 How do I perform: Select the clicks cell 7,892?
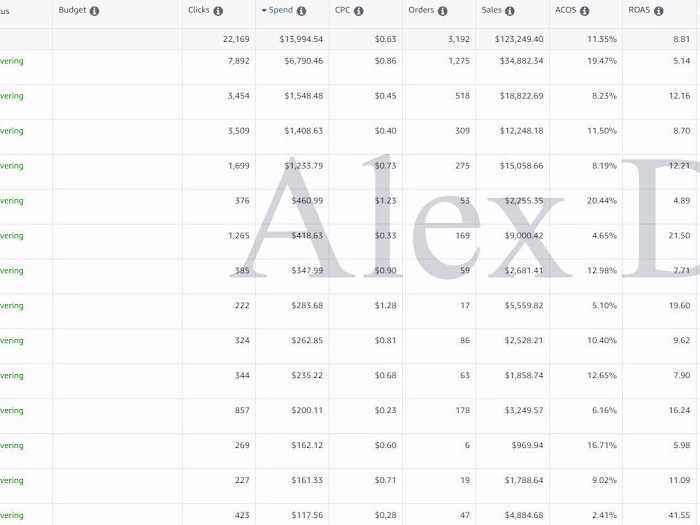[x=238, y=61]
